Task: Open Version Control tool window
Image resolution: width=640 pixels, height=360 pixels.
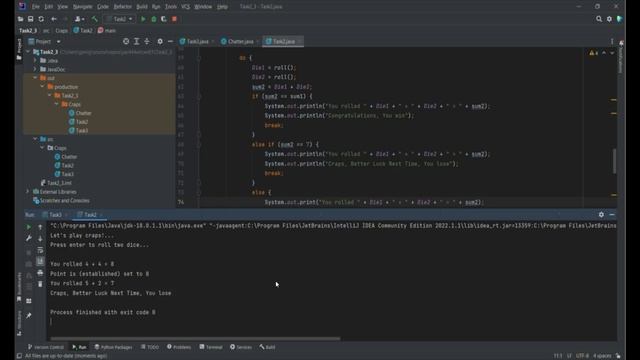Action: (x=45, y=347)
